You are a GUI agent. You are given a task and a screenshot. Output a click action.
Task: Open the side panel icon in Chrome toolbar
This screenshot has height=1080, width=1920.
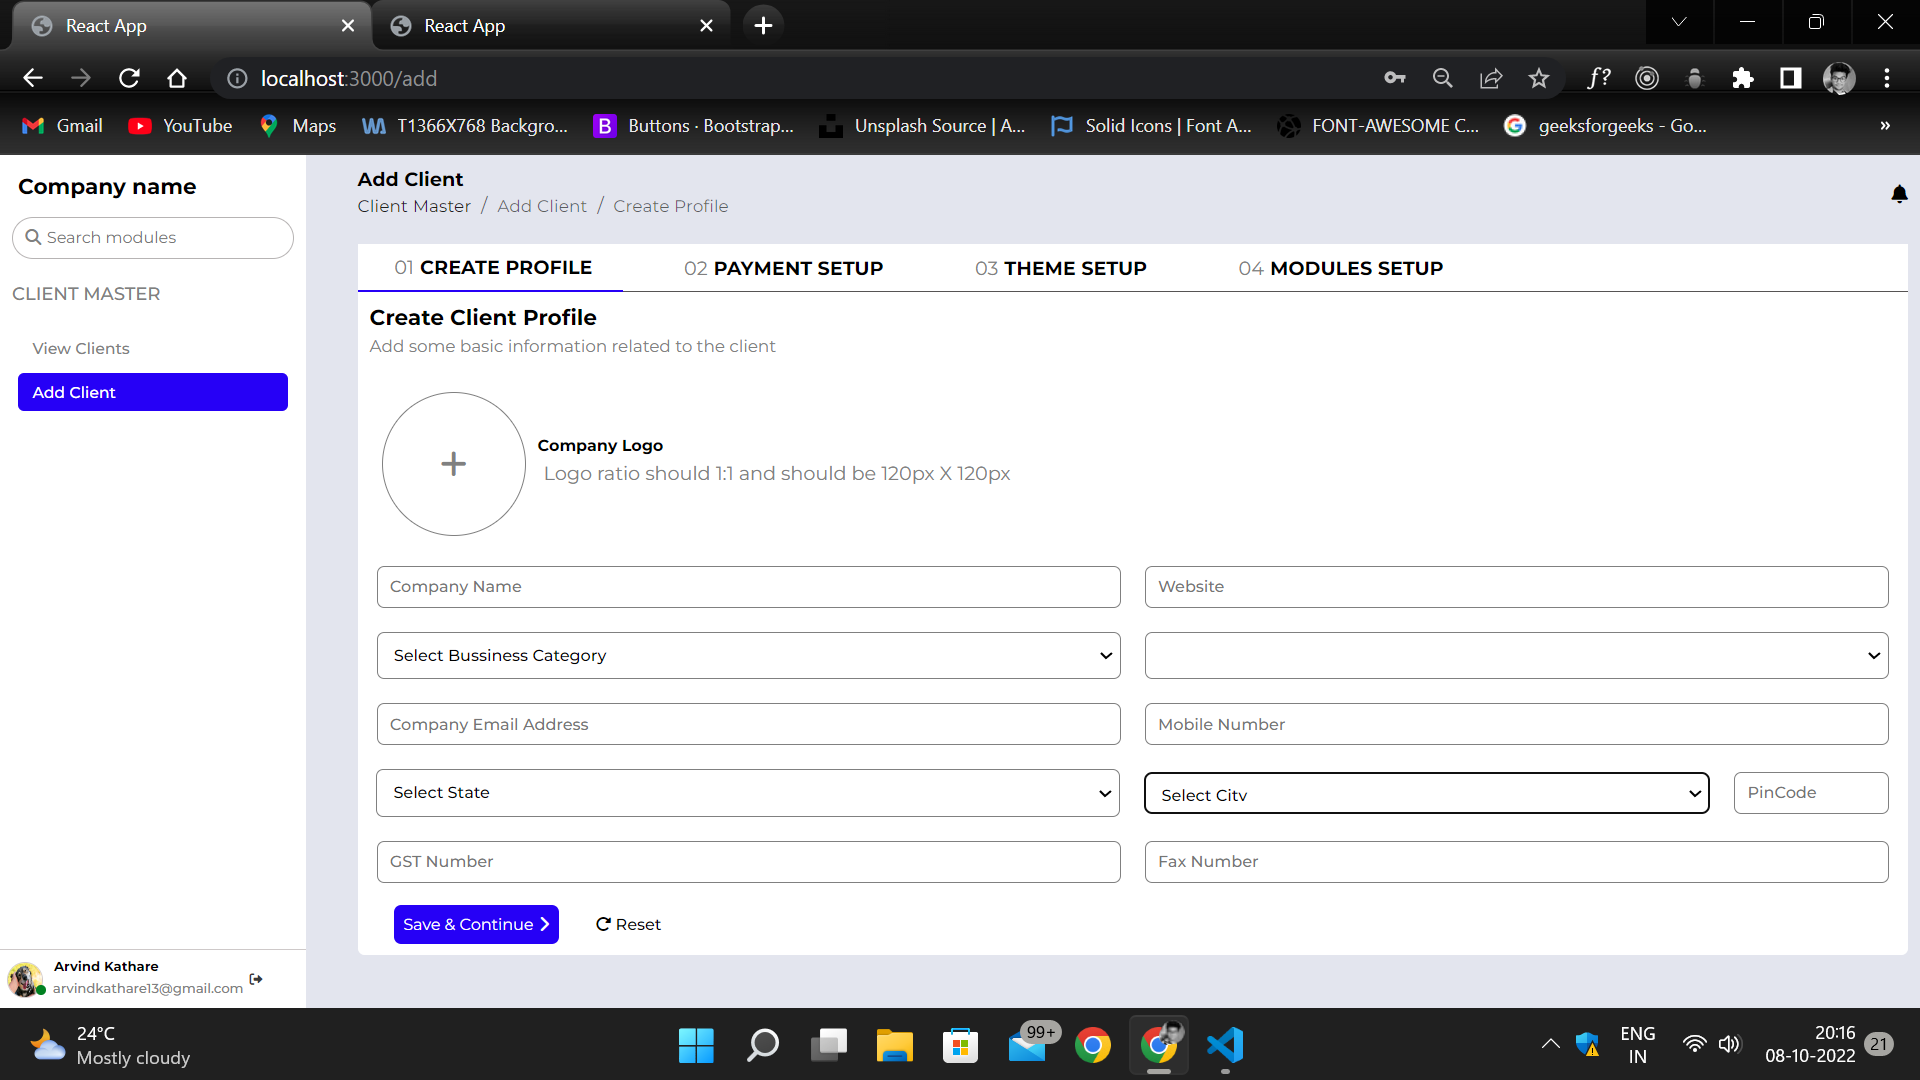coord(1790,78)
